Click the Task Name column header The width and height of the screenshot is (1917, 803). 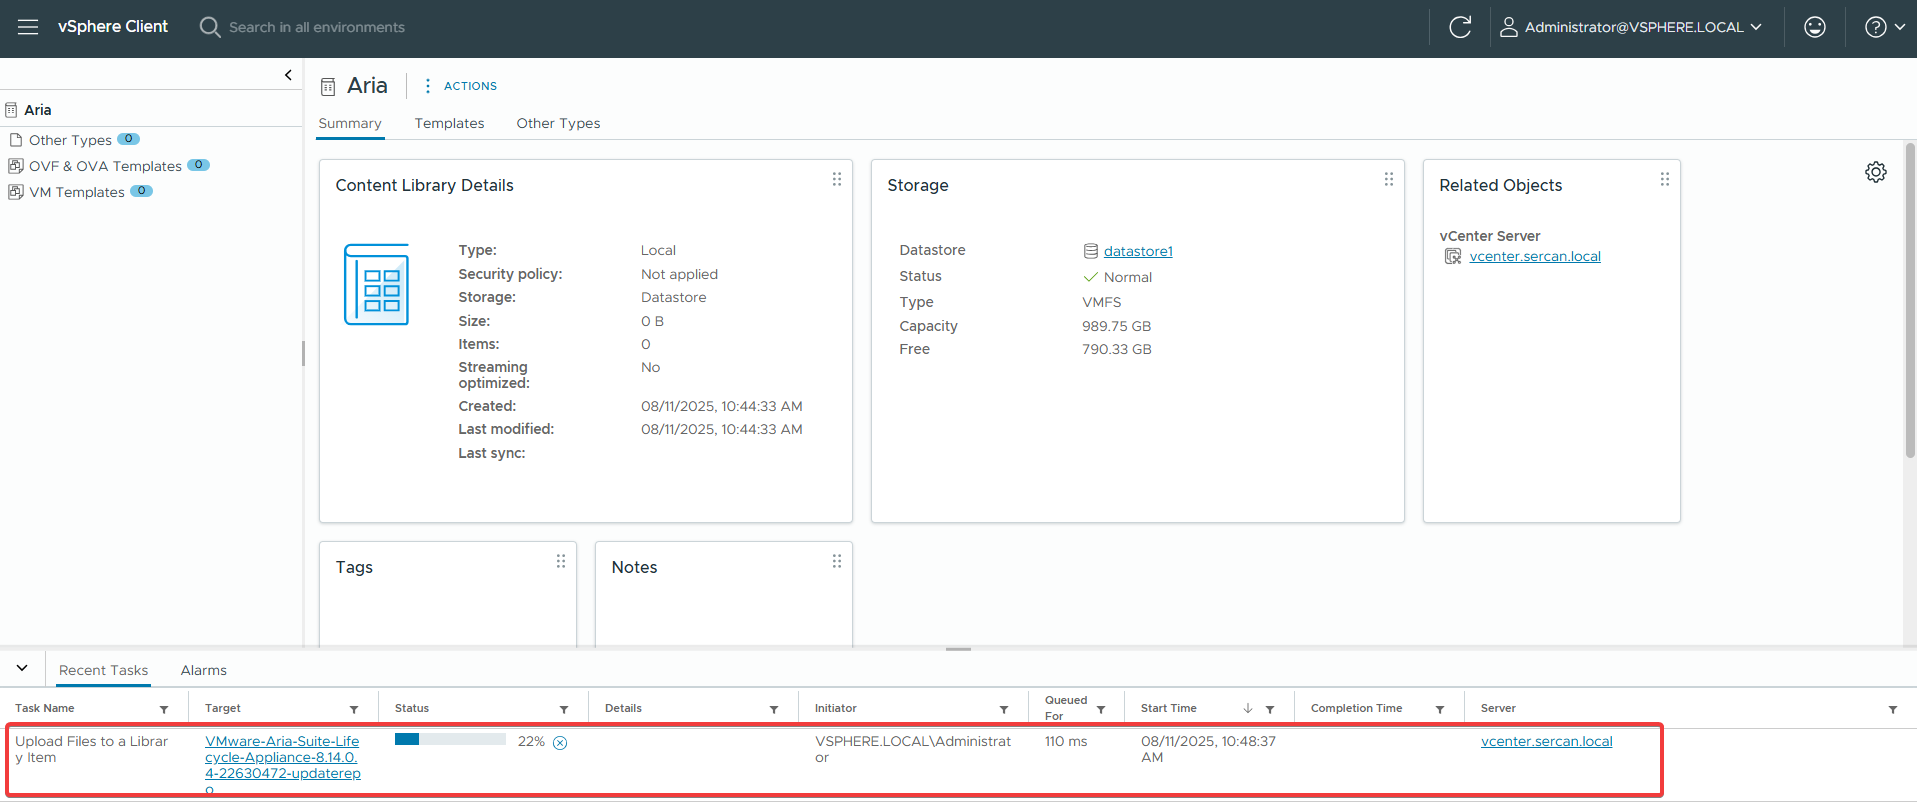45,708
